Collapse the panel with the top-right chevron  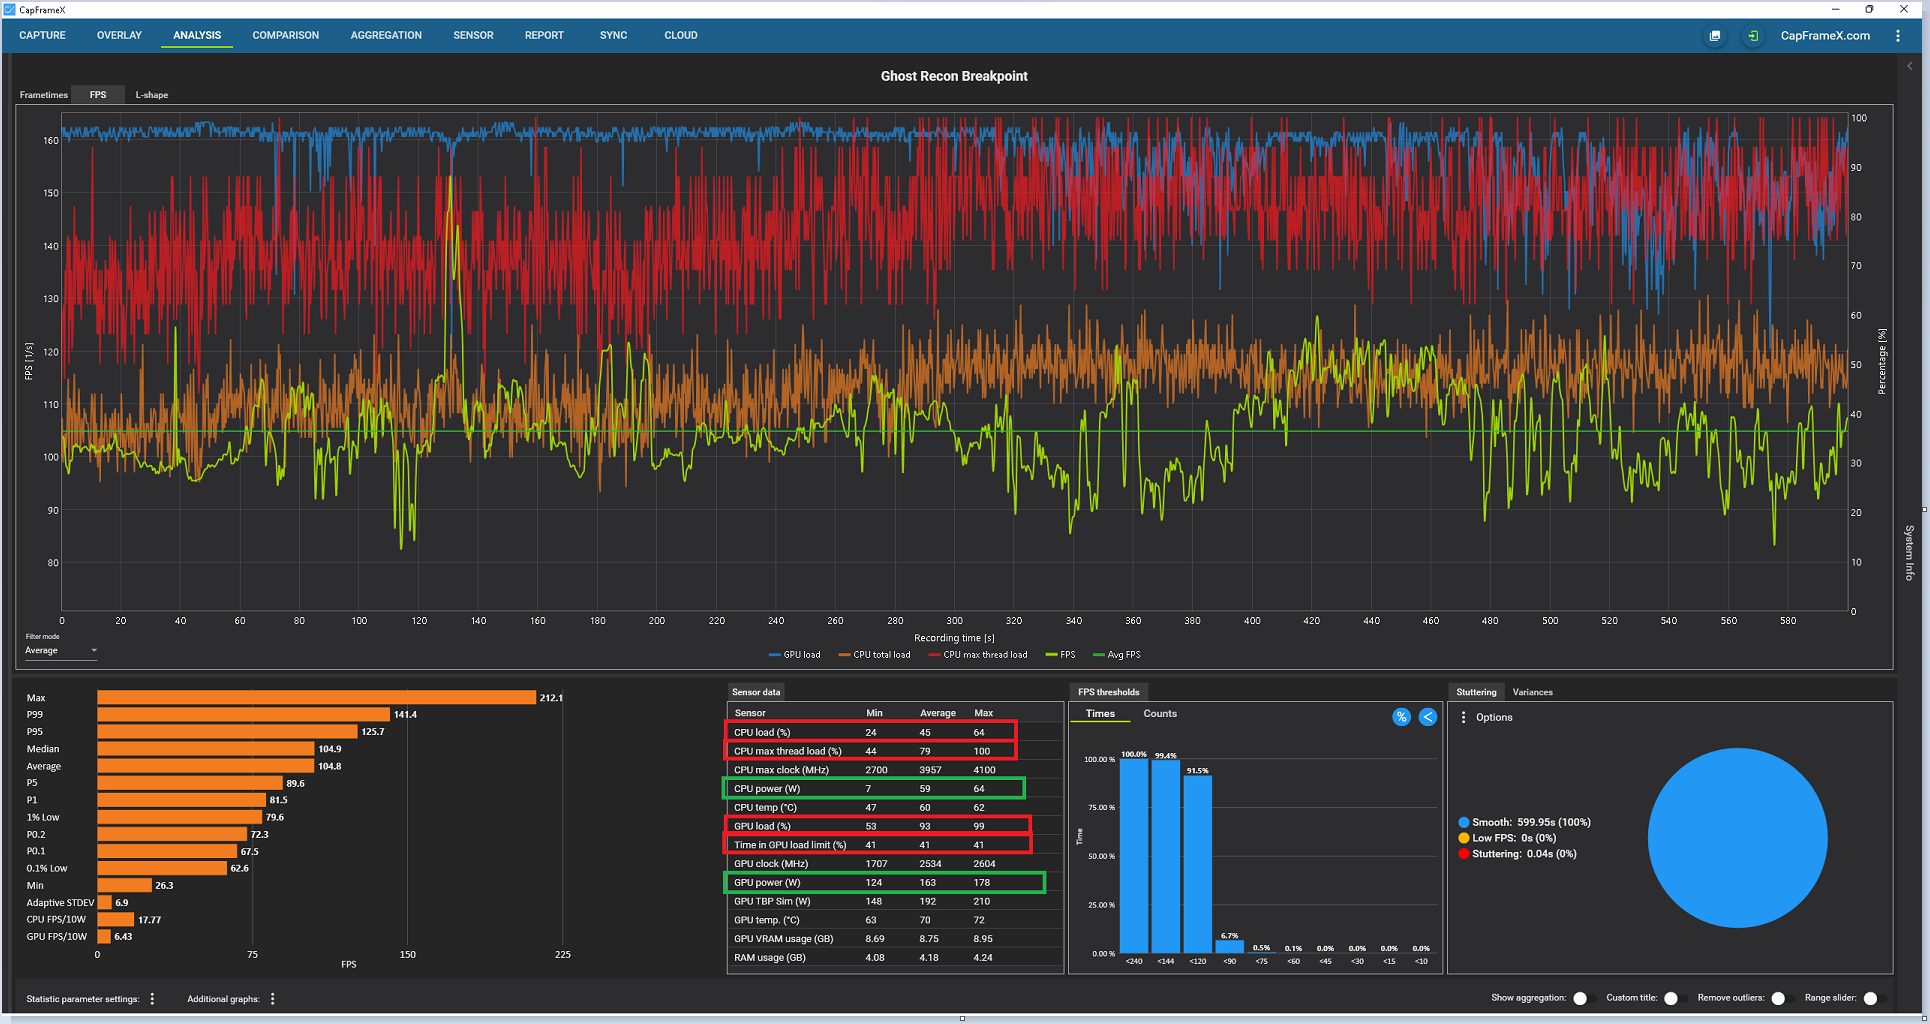(x=1910, y=66)
